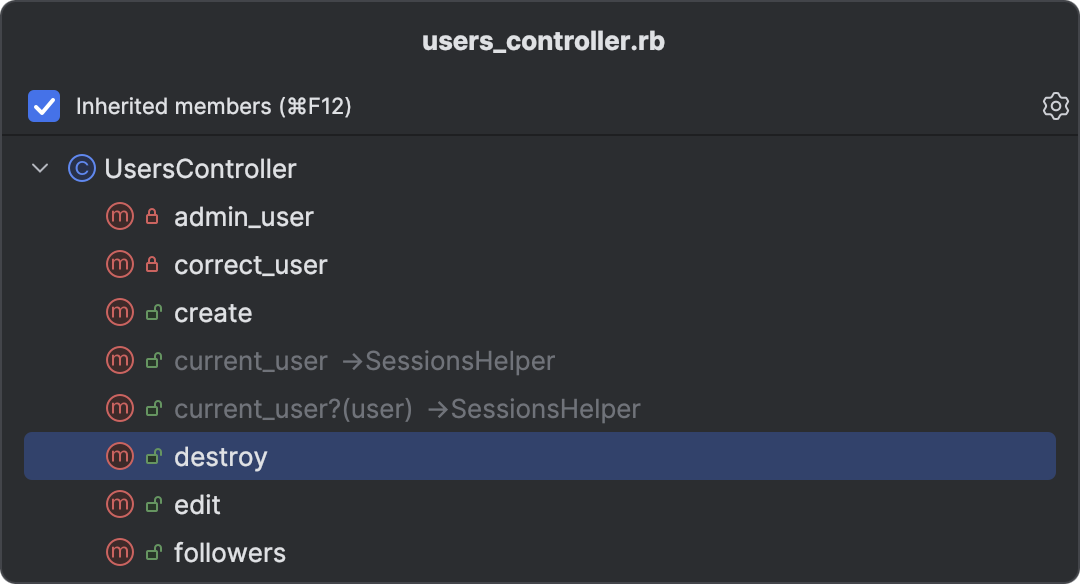This screenshot has width=1080, height=584.
Task: Click the method icon beside edit
Action: (x=120, y=505)
